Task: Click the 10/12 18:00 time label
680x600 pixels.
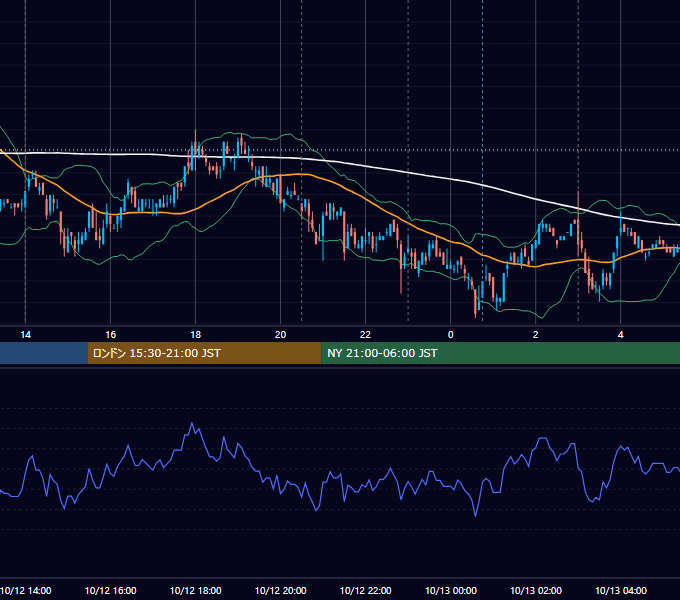Action: click(196, 590)
